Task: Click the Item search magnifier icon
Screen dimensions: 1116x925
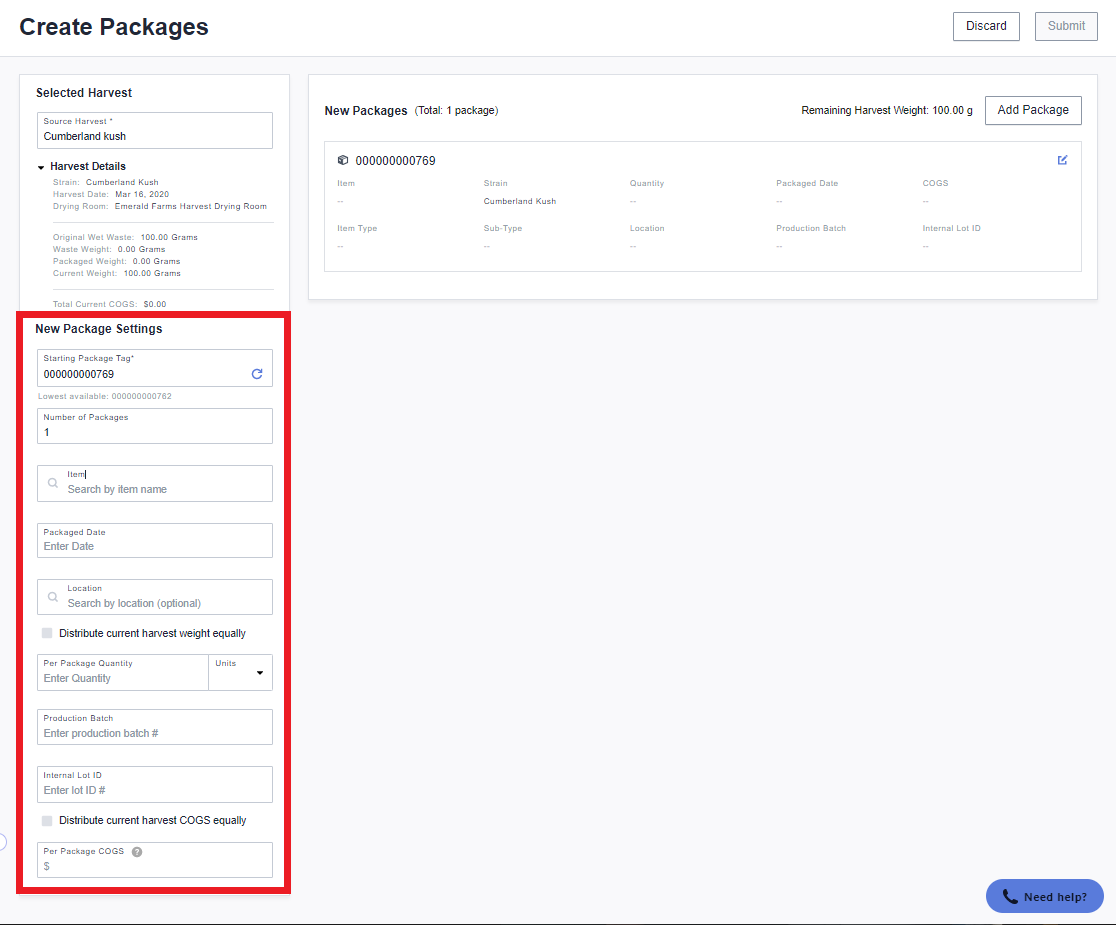Action: [53, 483]
